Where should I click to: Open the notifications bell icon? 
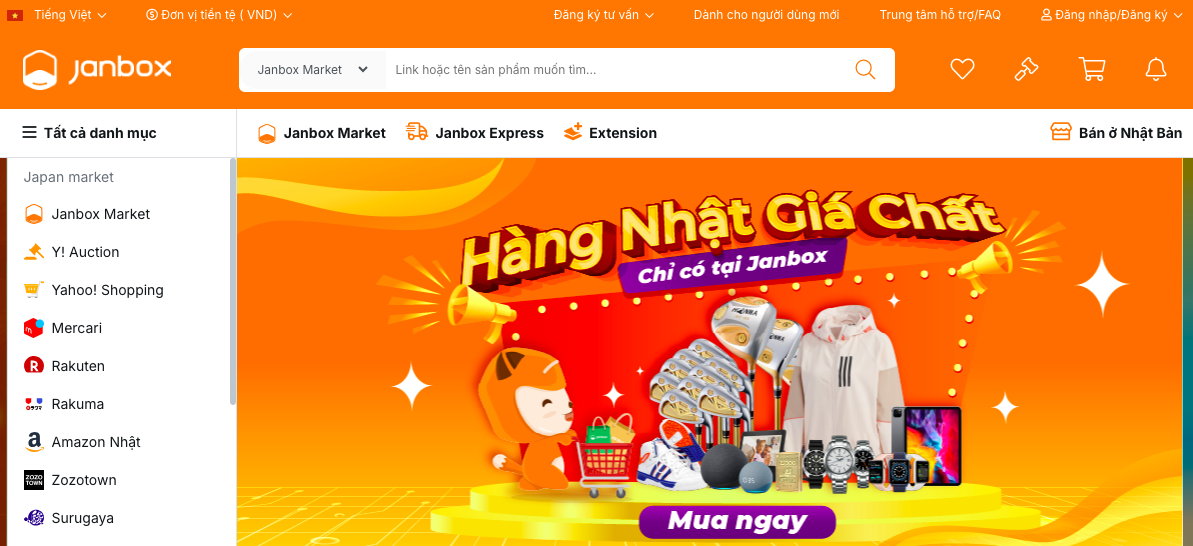coord(1156,69)
